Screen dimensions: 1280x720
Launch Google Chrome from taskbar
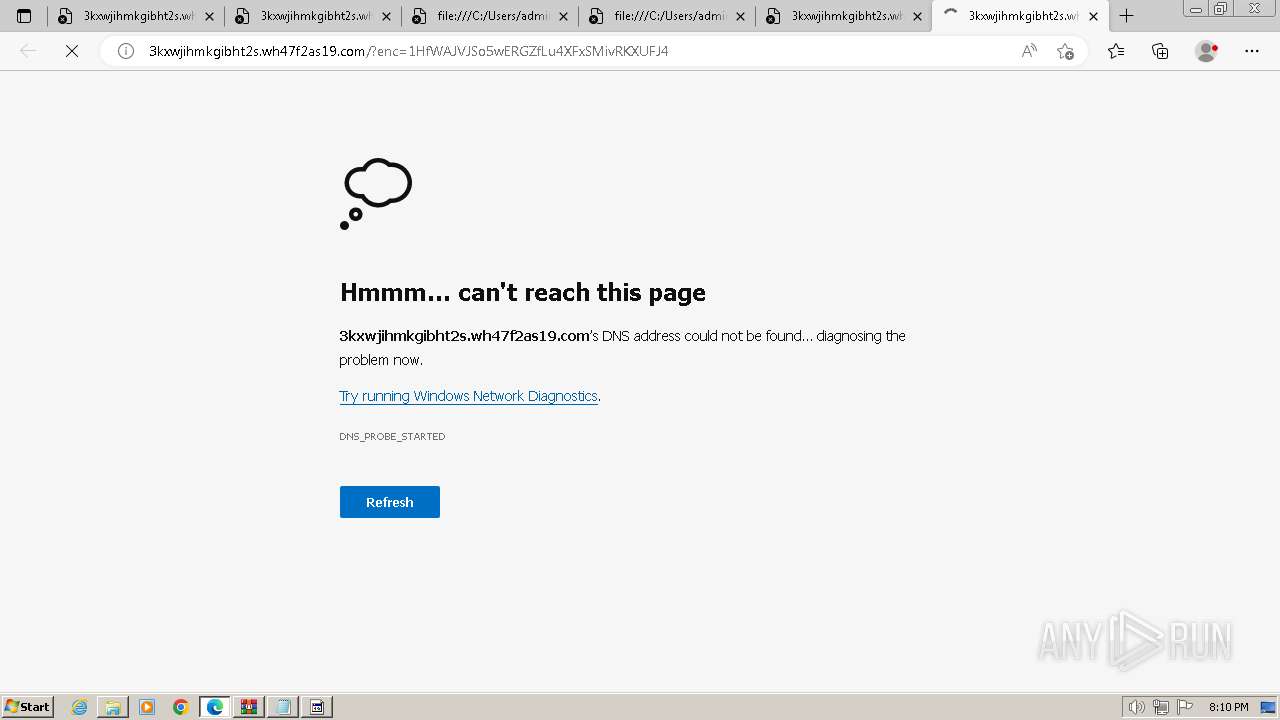coord(181,707)
